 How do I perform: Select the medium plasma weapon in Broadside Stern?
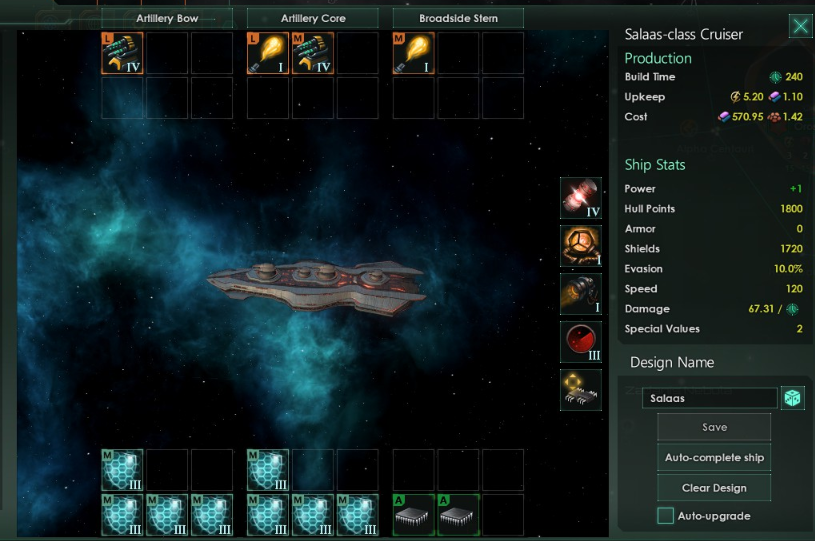(x=413, y=53)
